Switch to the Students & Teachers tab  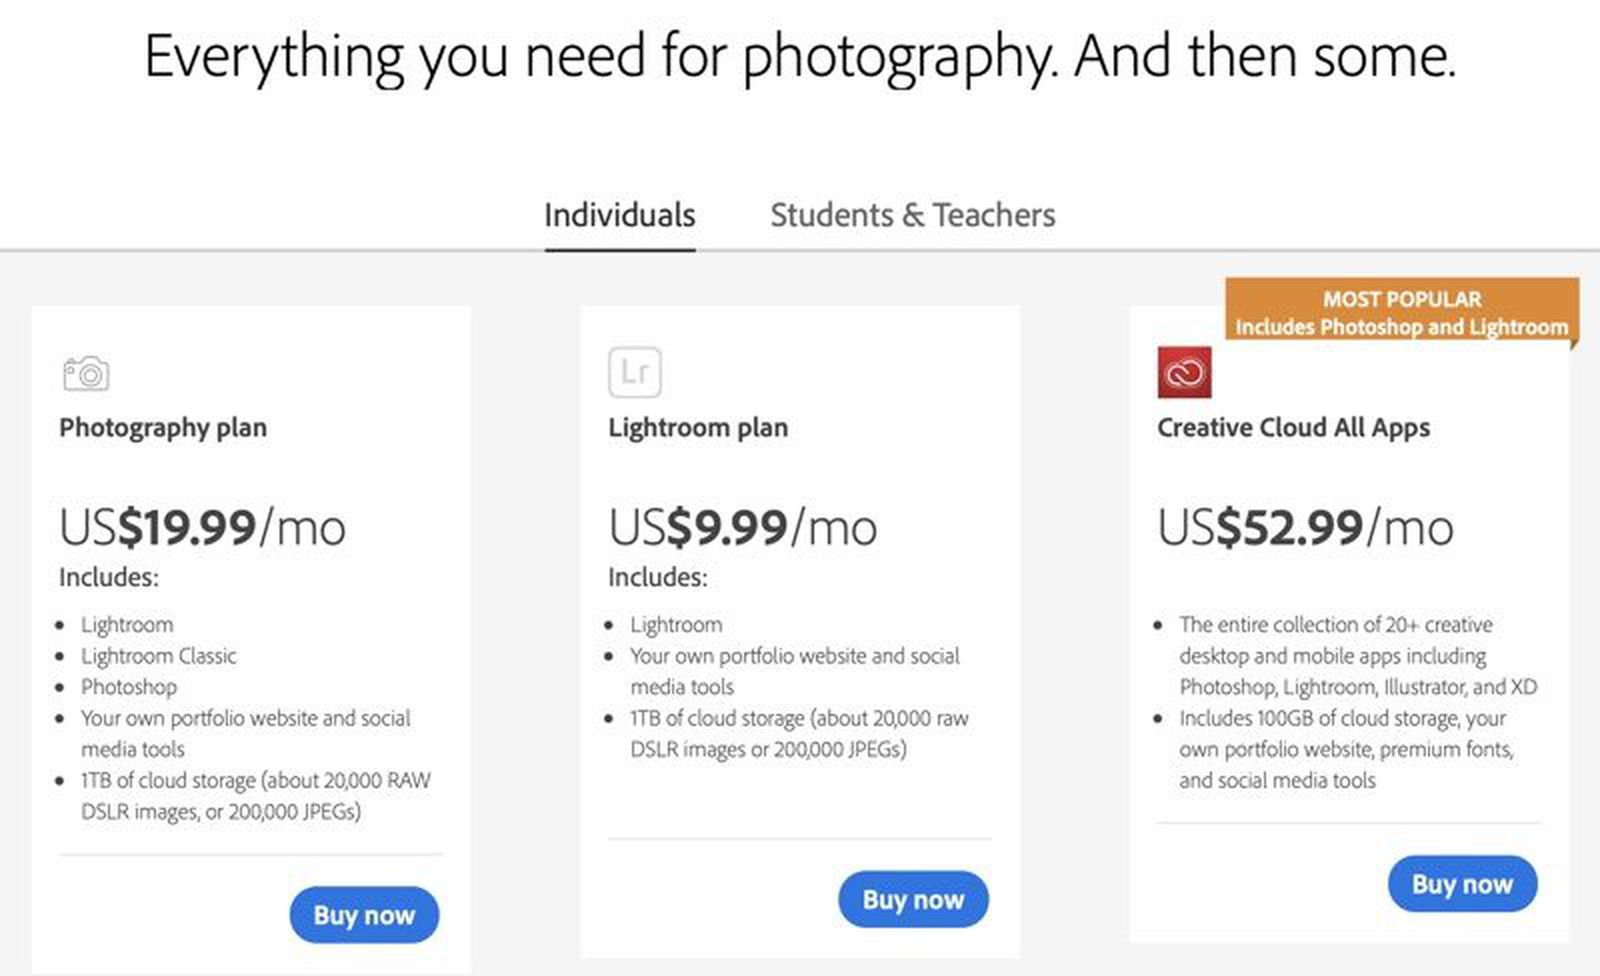click(912, 214)
